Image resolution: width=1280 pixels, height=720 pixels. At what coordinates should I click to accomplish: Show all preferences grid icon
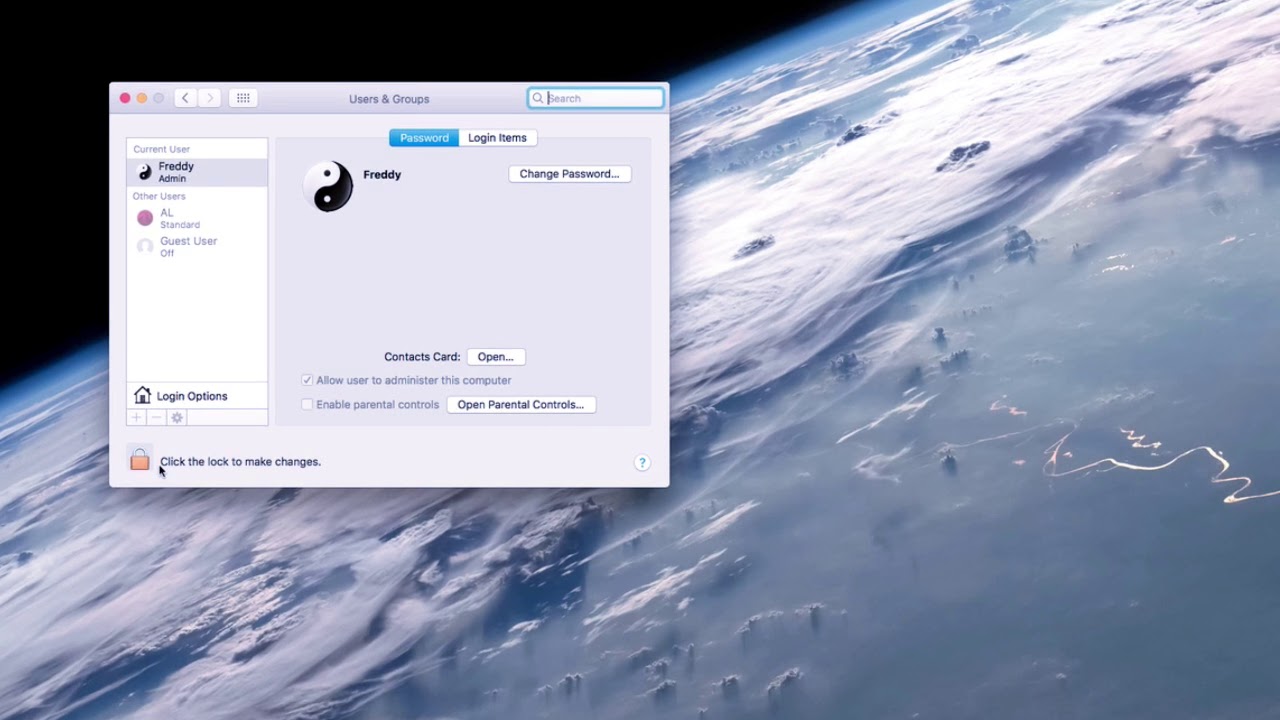tap(243, 98)
